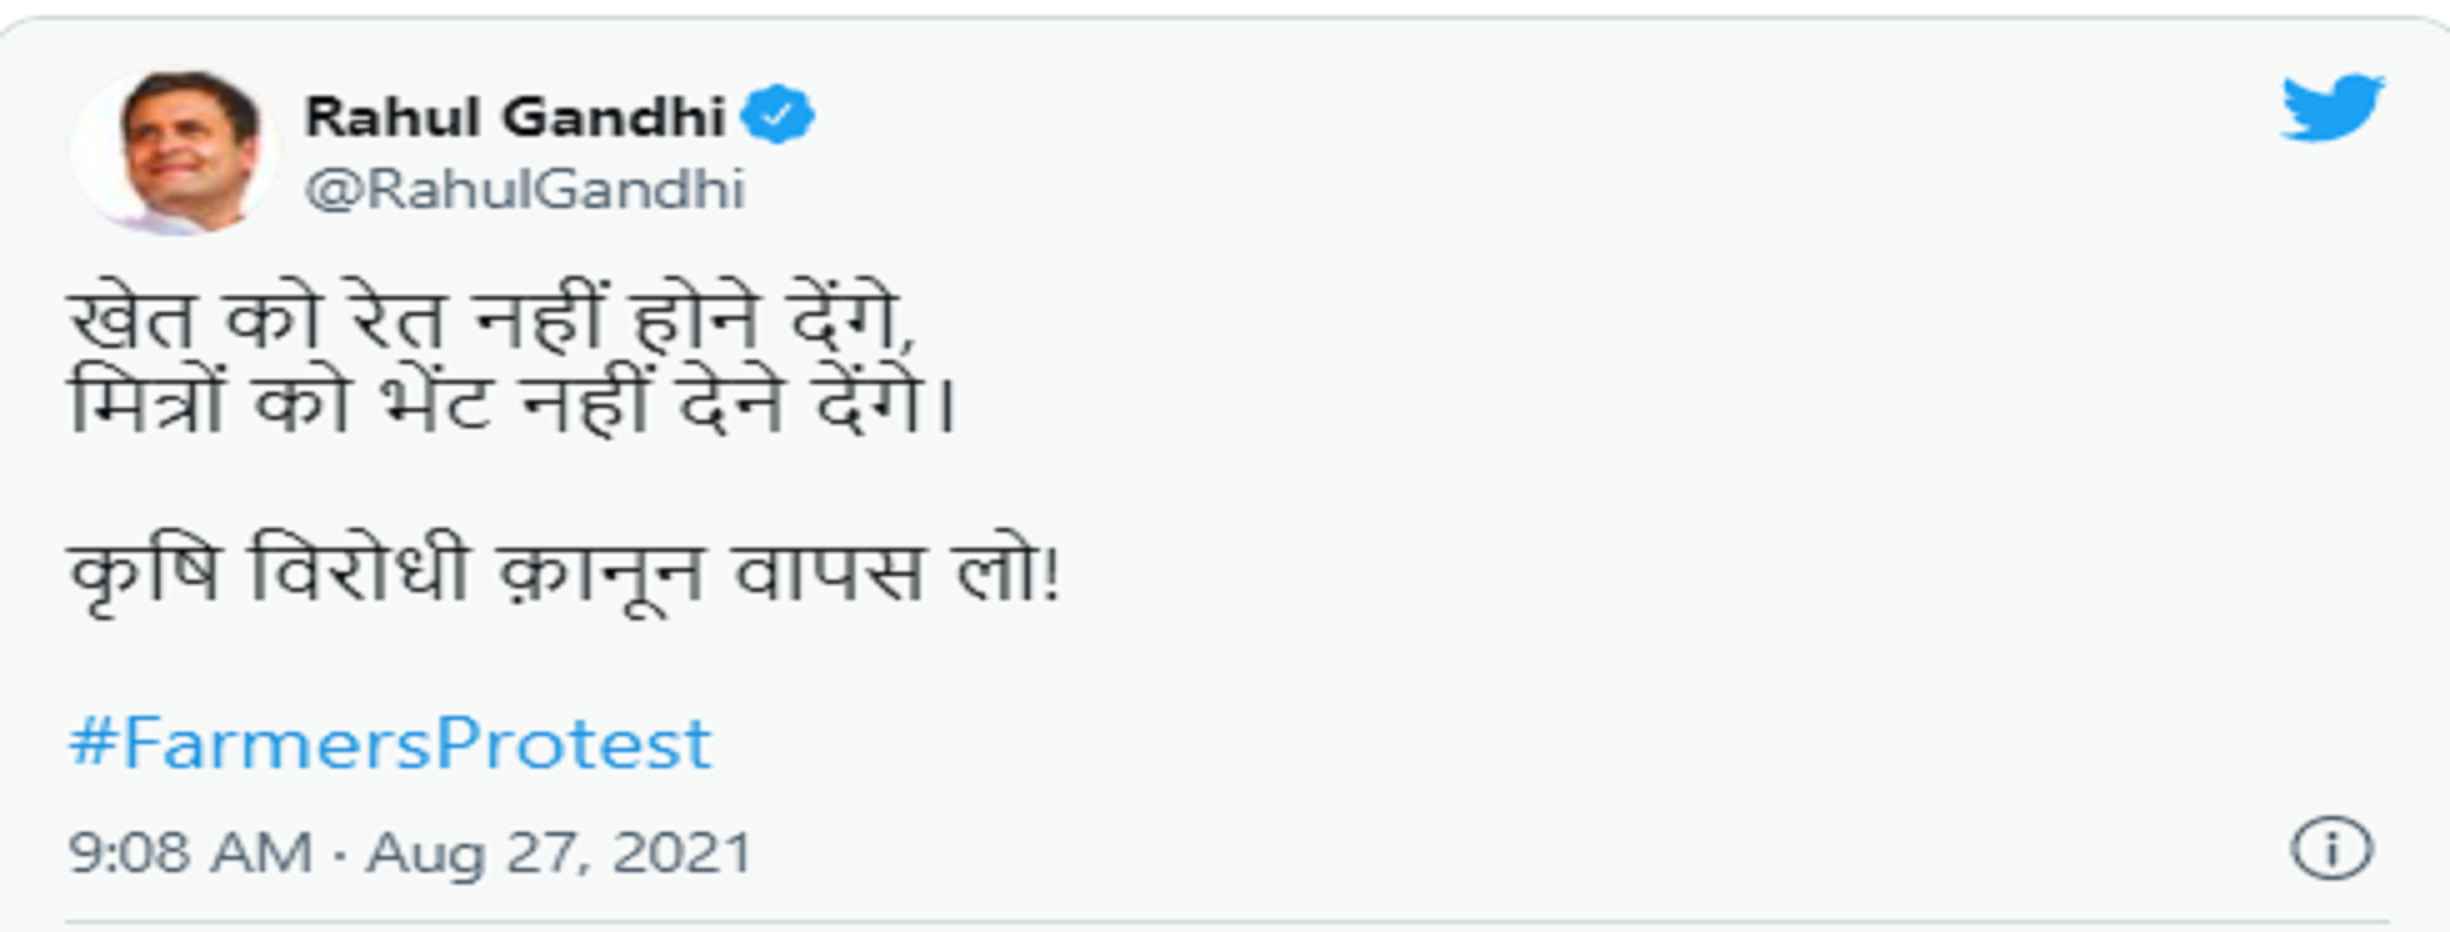Click the word Gandhi in display name
This screenshot has width=2450, height=932.
[x=614, y=117]
